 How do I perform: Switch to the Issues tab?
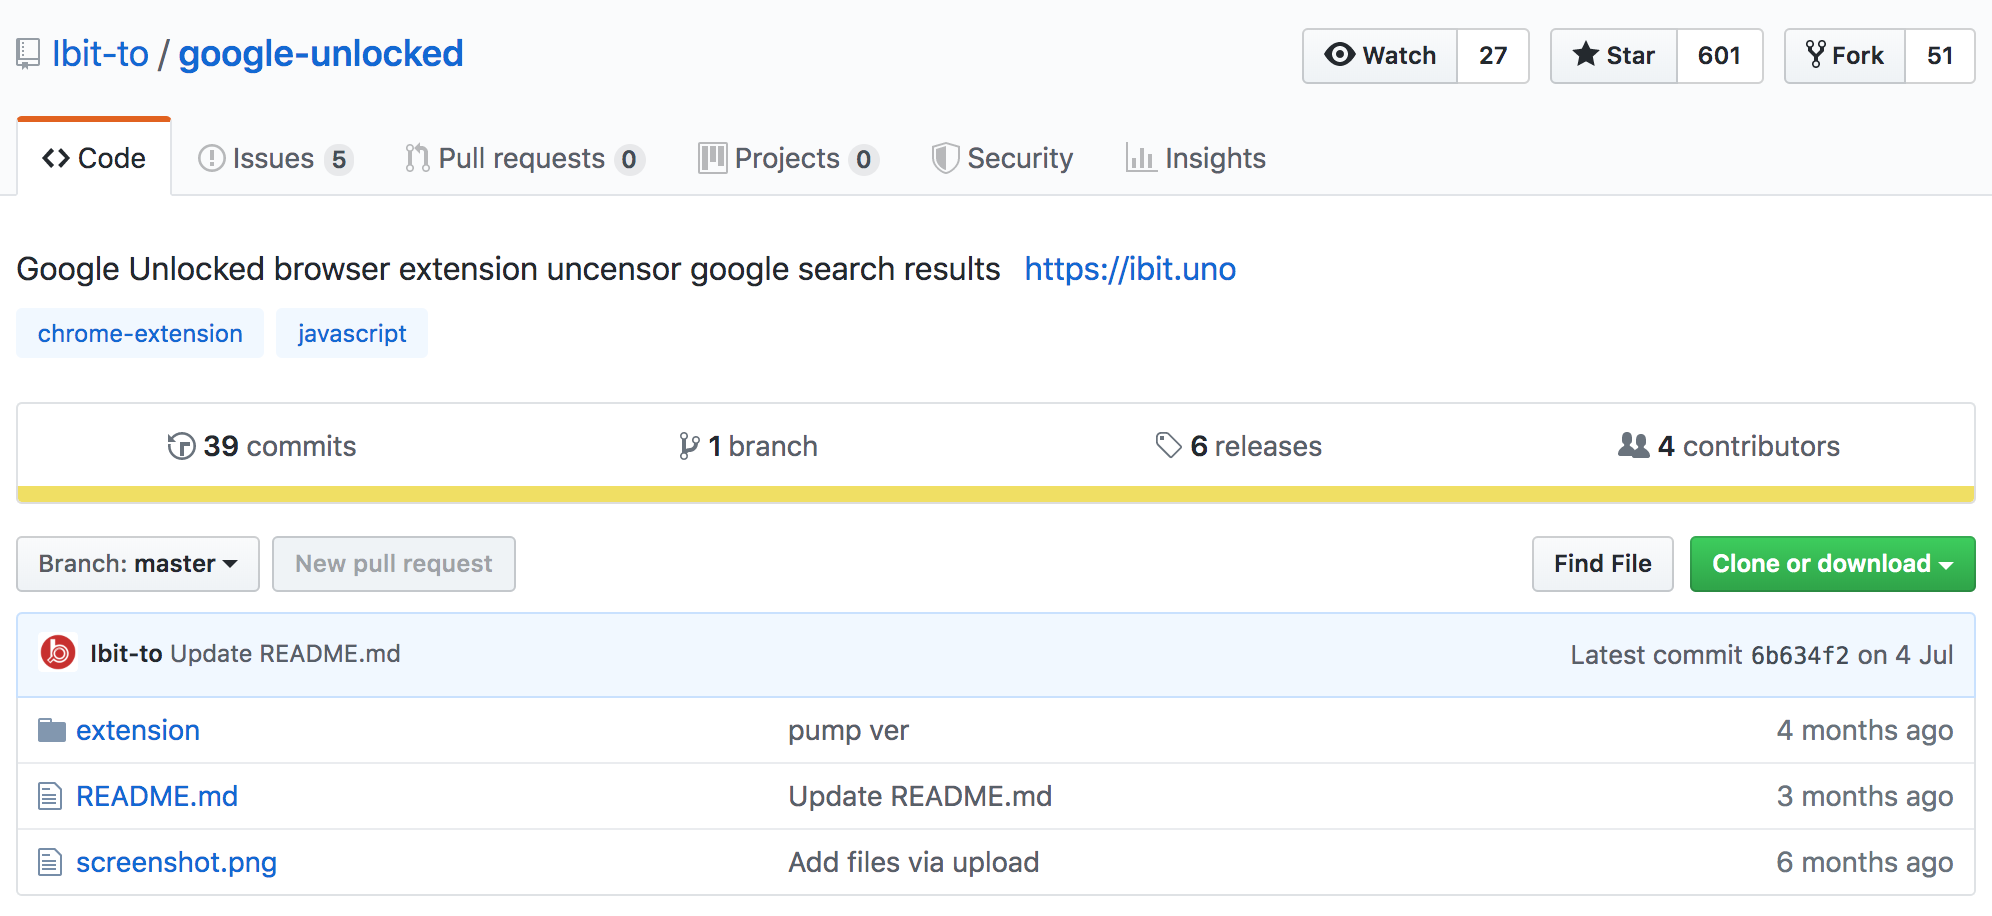coord(275,159)
